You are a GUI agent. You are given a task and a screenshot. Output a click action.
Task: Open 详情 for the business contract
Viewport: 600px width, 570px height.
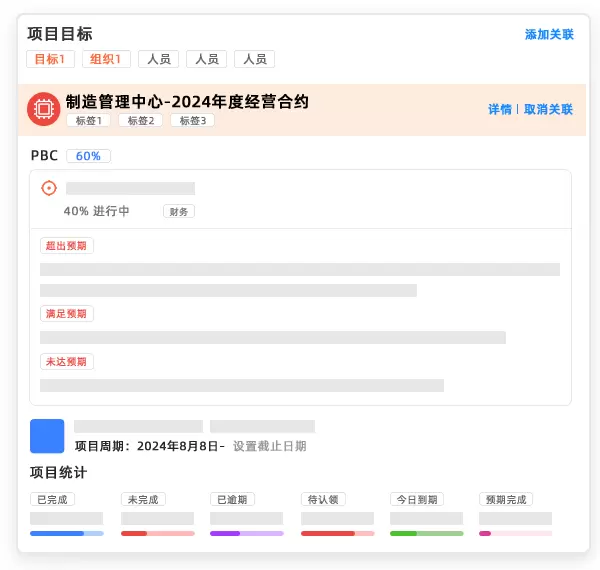(x=499, y=110)
